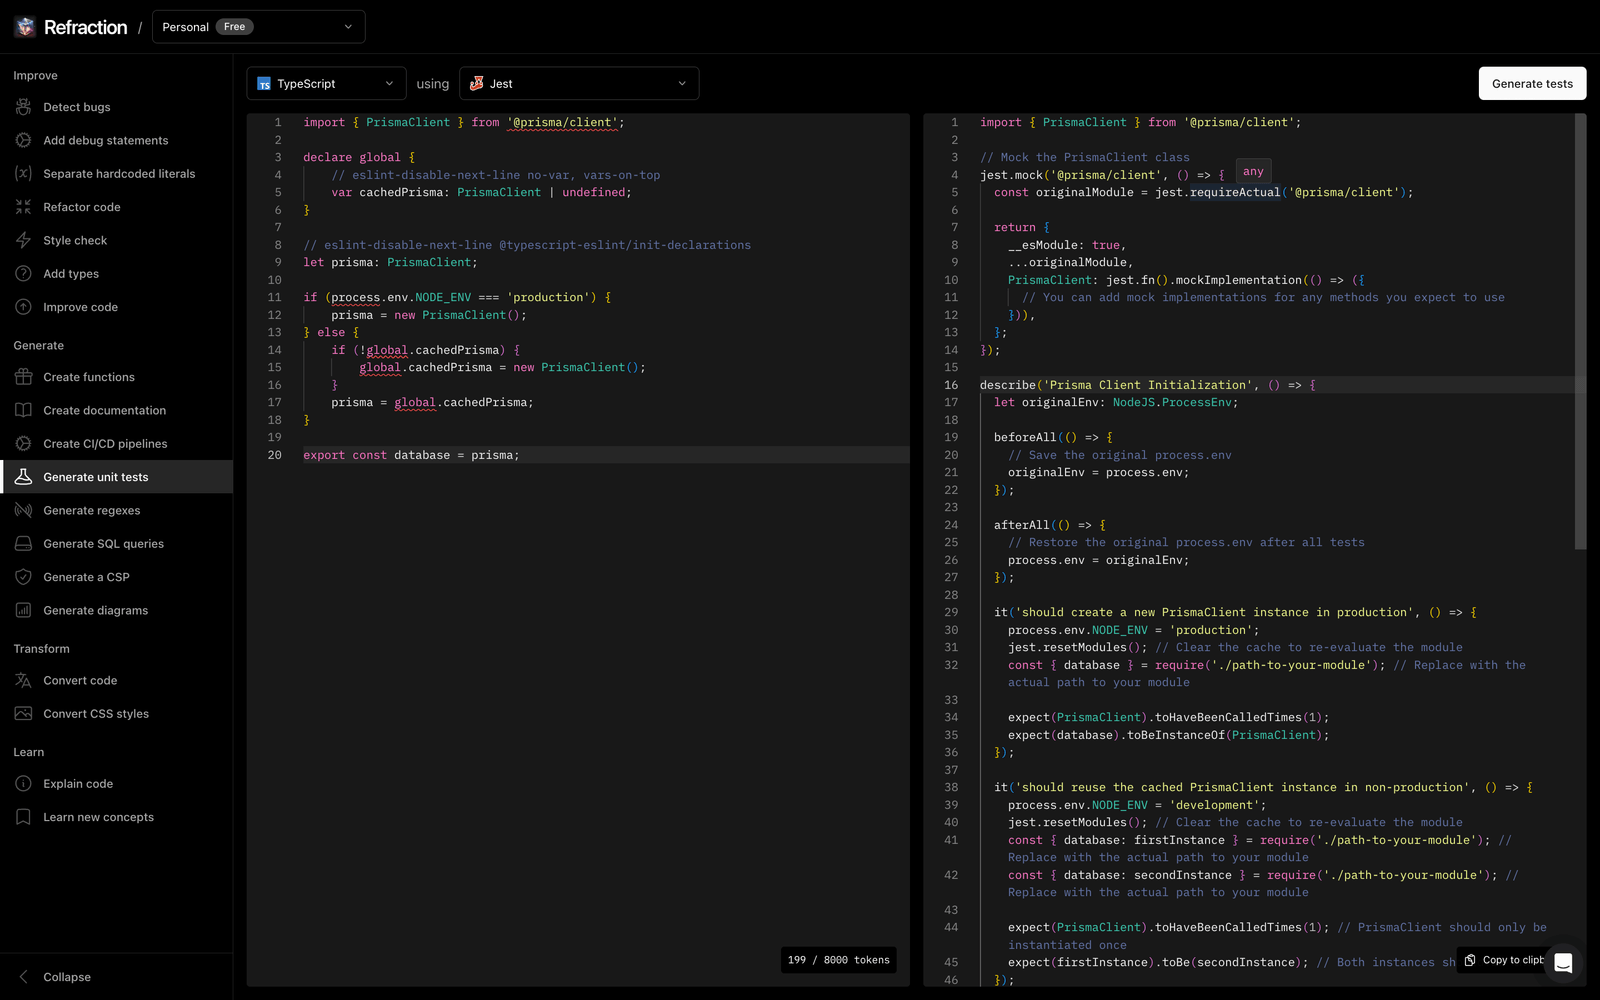Go to Learn new concepts

pyautogui.click(x=98, y=817)
